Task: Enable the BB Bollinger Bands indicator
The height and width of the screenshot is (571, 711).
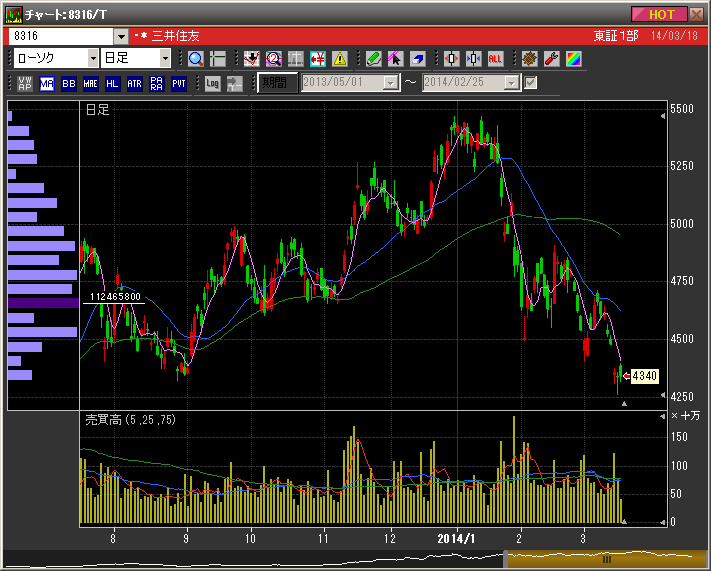Action: click(69, 83)
